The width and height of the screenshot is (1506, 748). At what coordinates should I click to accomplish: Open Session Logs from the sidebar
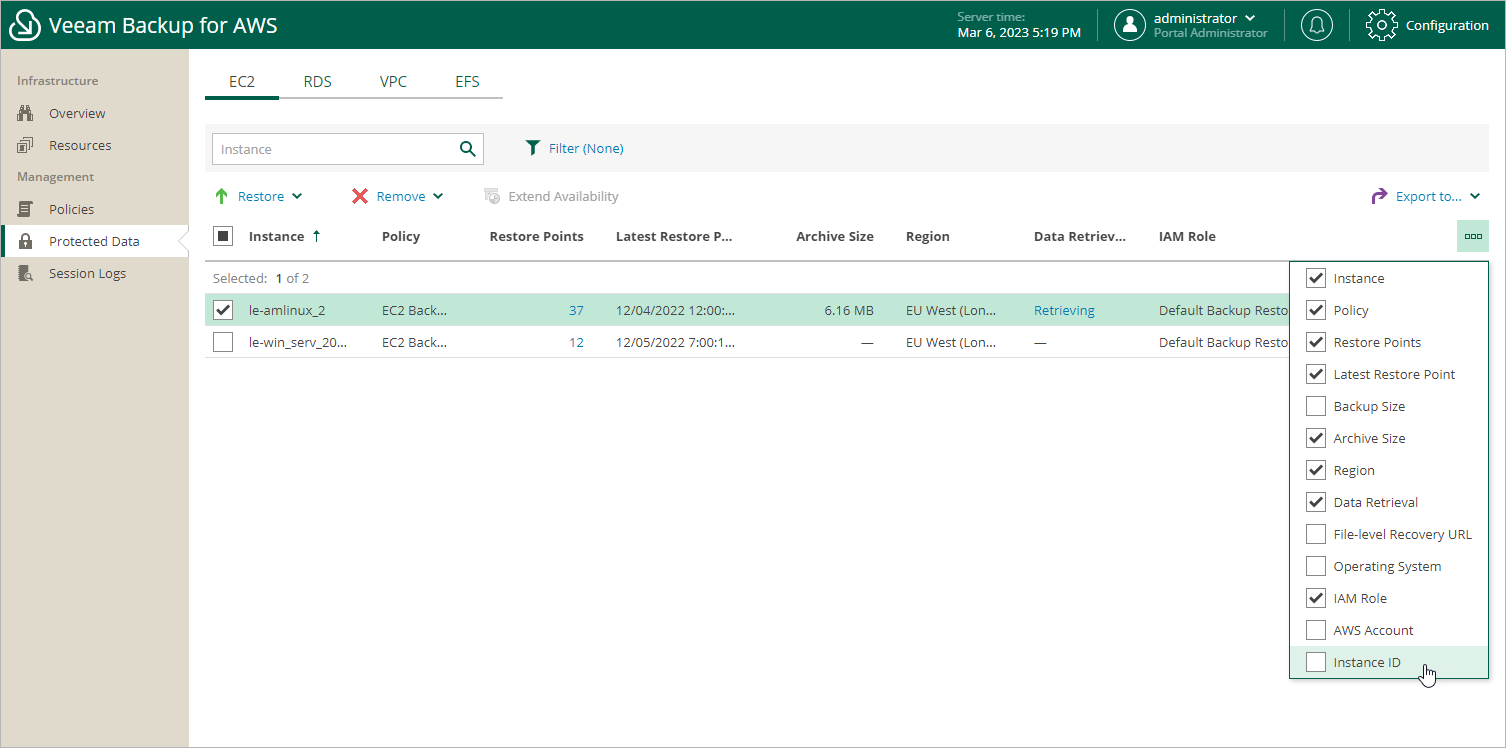pos(88,273)
